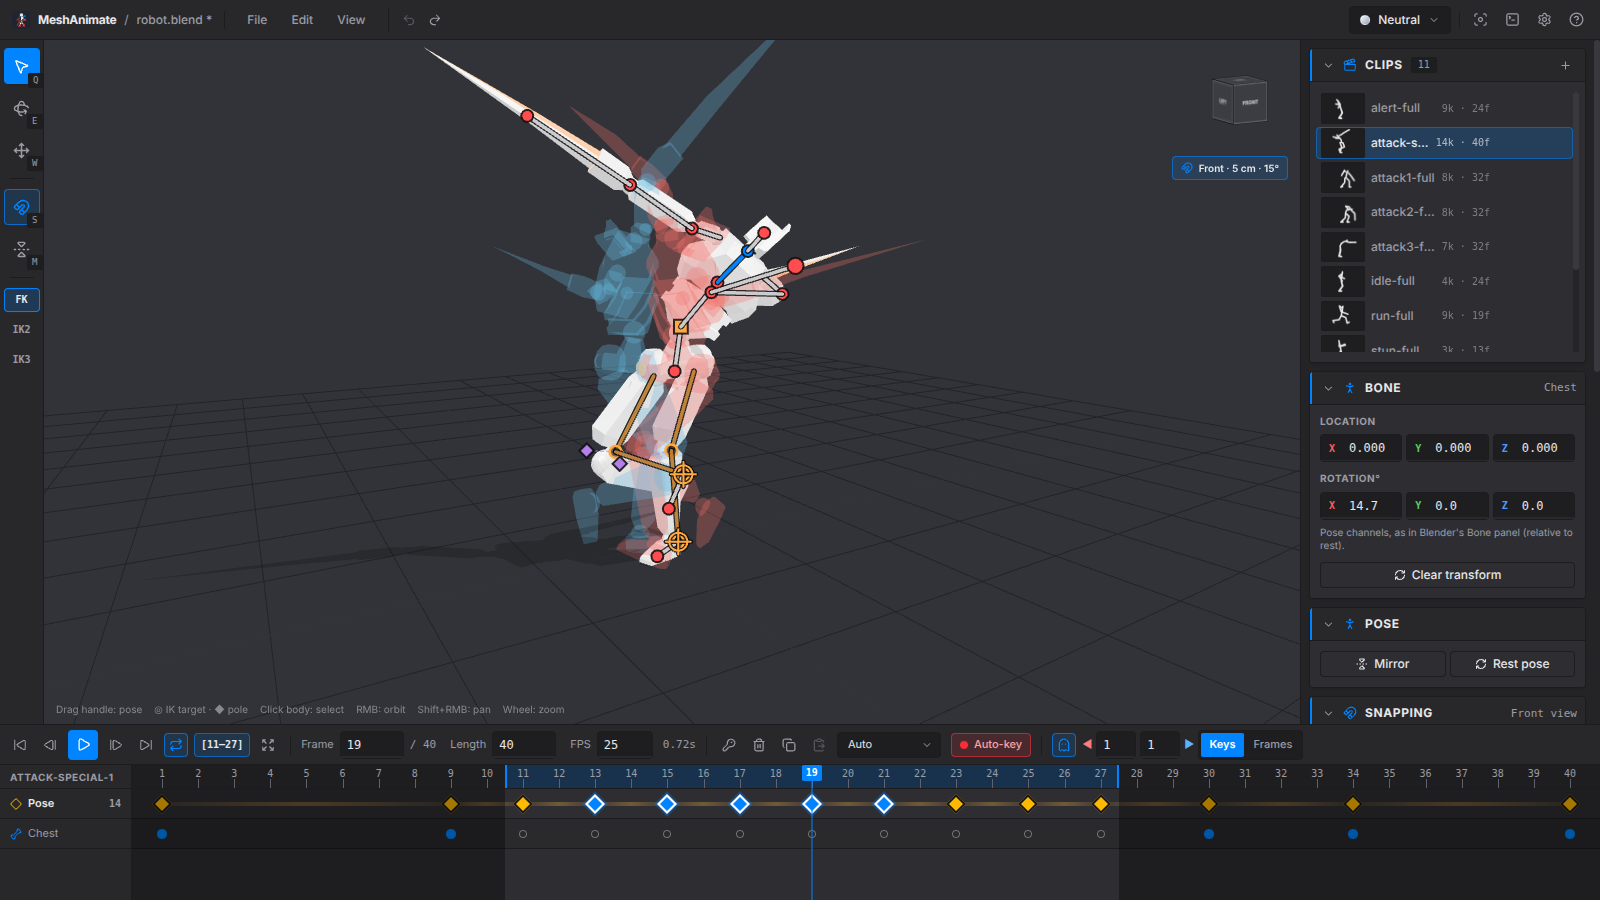Toggle loop playback
Image resolution: width=1600 pixels, height=900 pixels.
pos(176,745)
